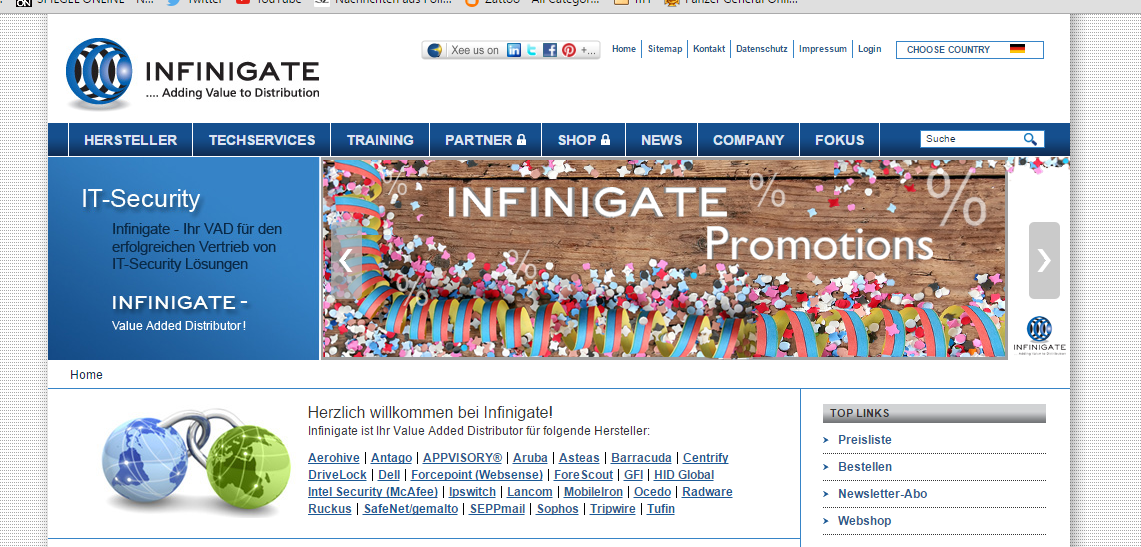Open the COMPANY menu
This screenshot has width=1141, height=547.
(748, 140)
